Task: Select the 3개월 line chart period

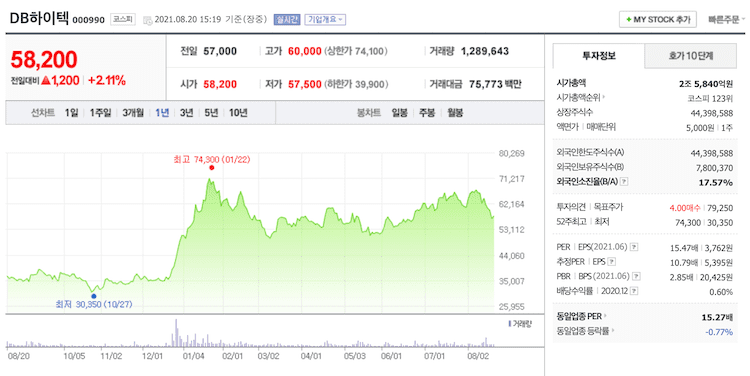Action: (132, 113)
